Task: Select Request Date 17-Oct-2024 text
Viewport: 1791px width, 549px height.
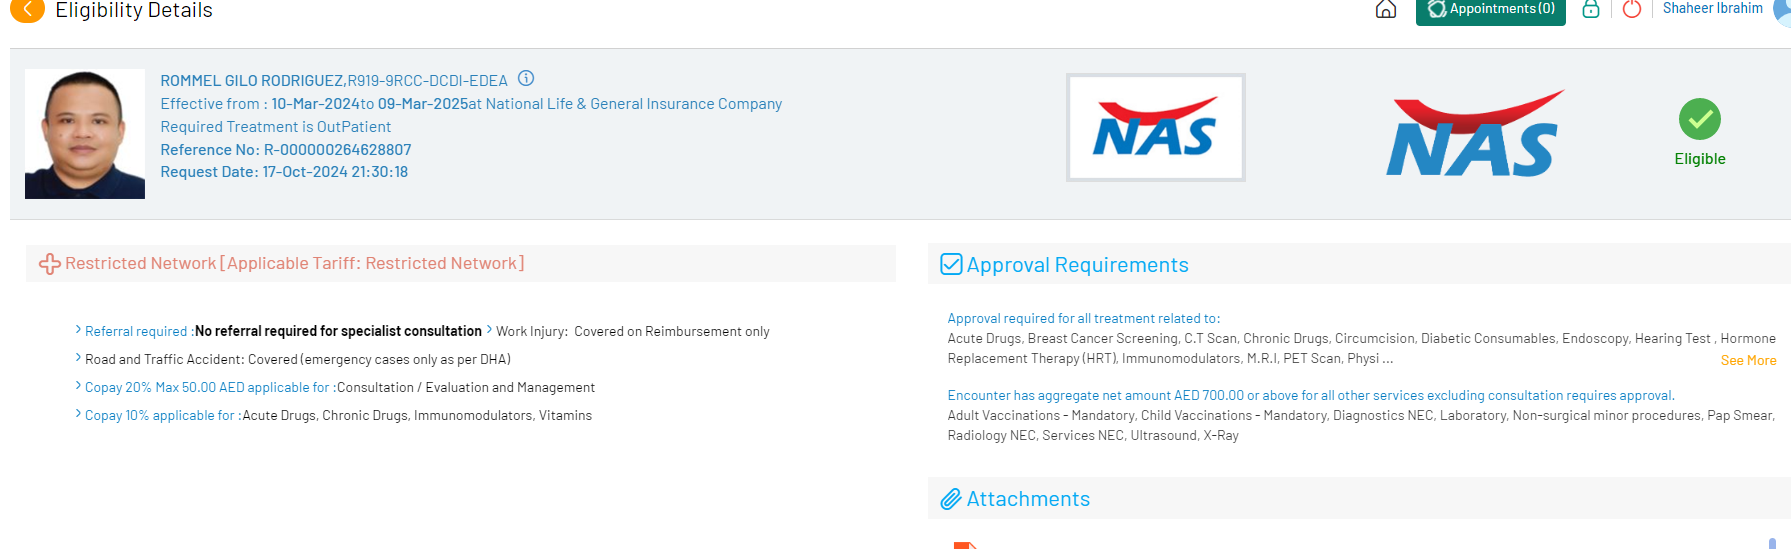Action: pos(284,172)
